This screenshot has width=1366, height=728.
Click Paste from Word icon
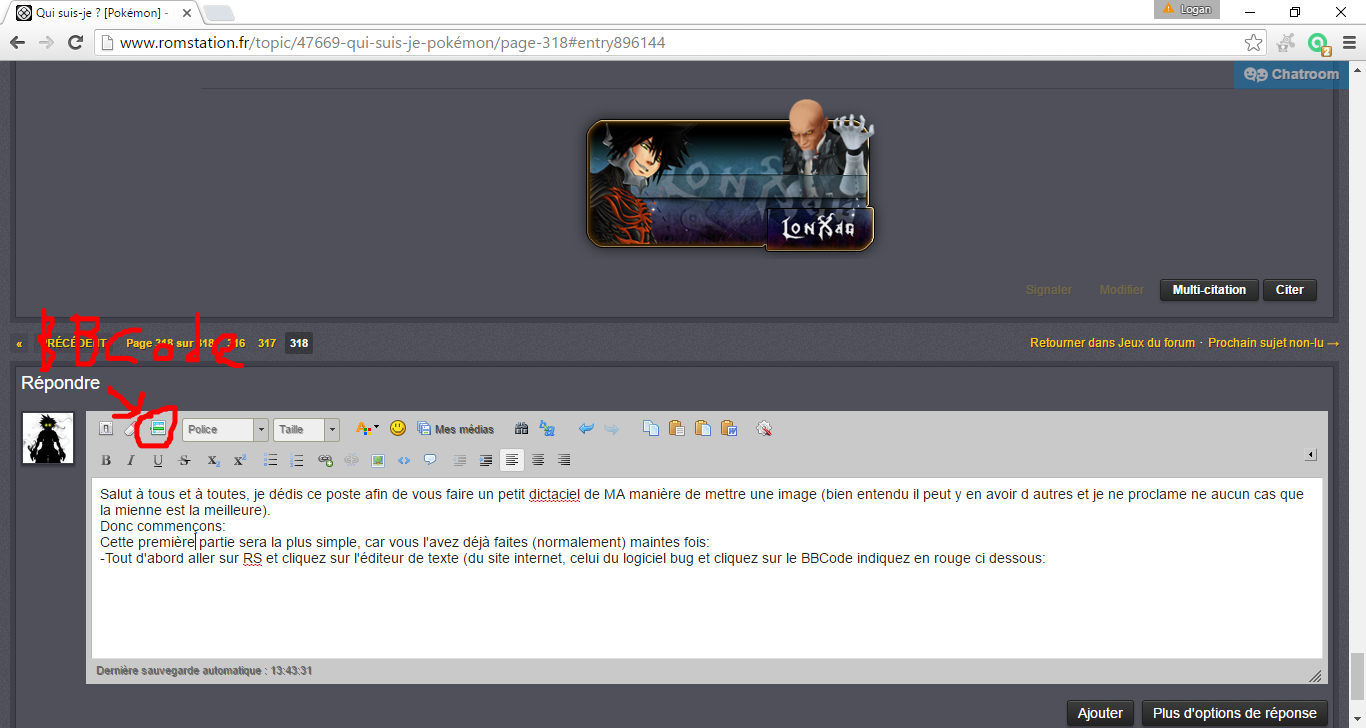[x=729, y=429]
